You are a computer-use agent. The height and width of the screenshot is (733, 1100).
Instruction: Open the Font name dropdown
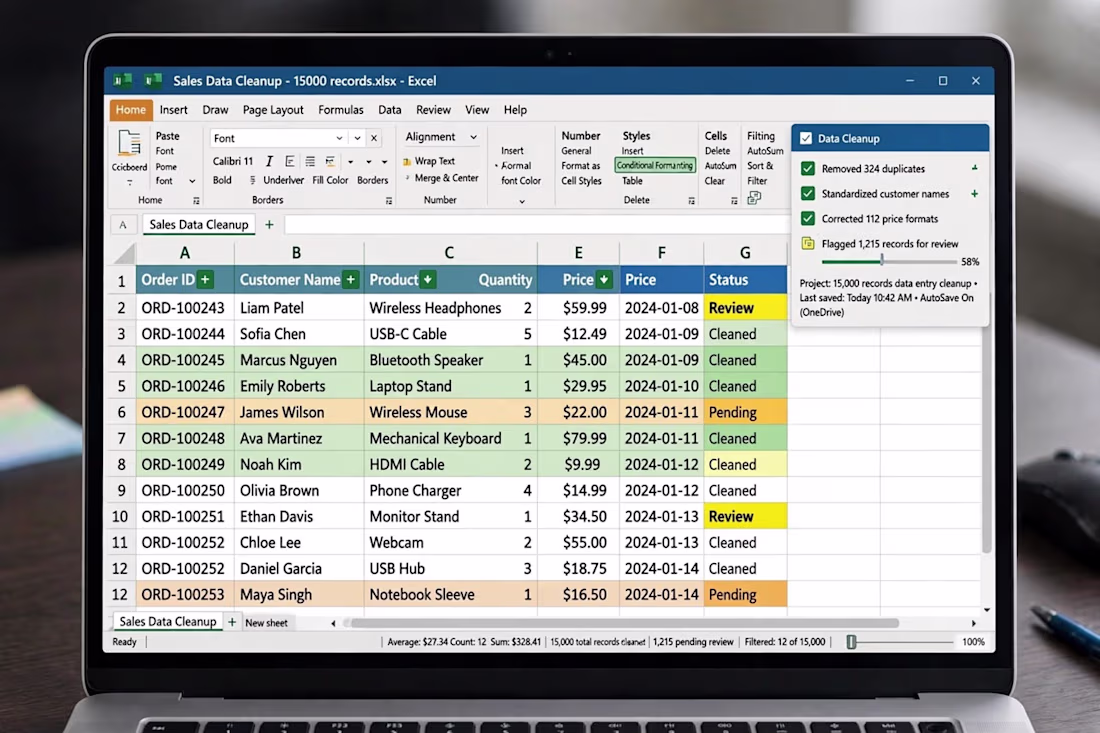coord(340,138)
